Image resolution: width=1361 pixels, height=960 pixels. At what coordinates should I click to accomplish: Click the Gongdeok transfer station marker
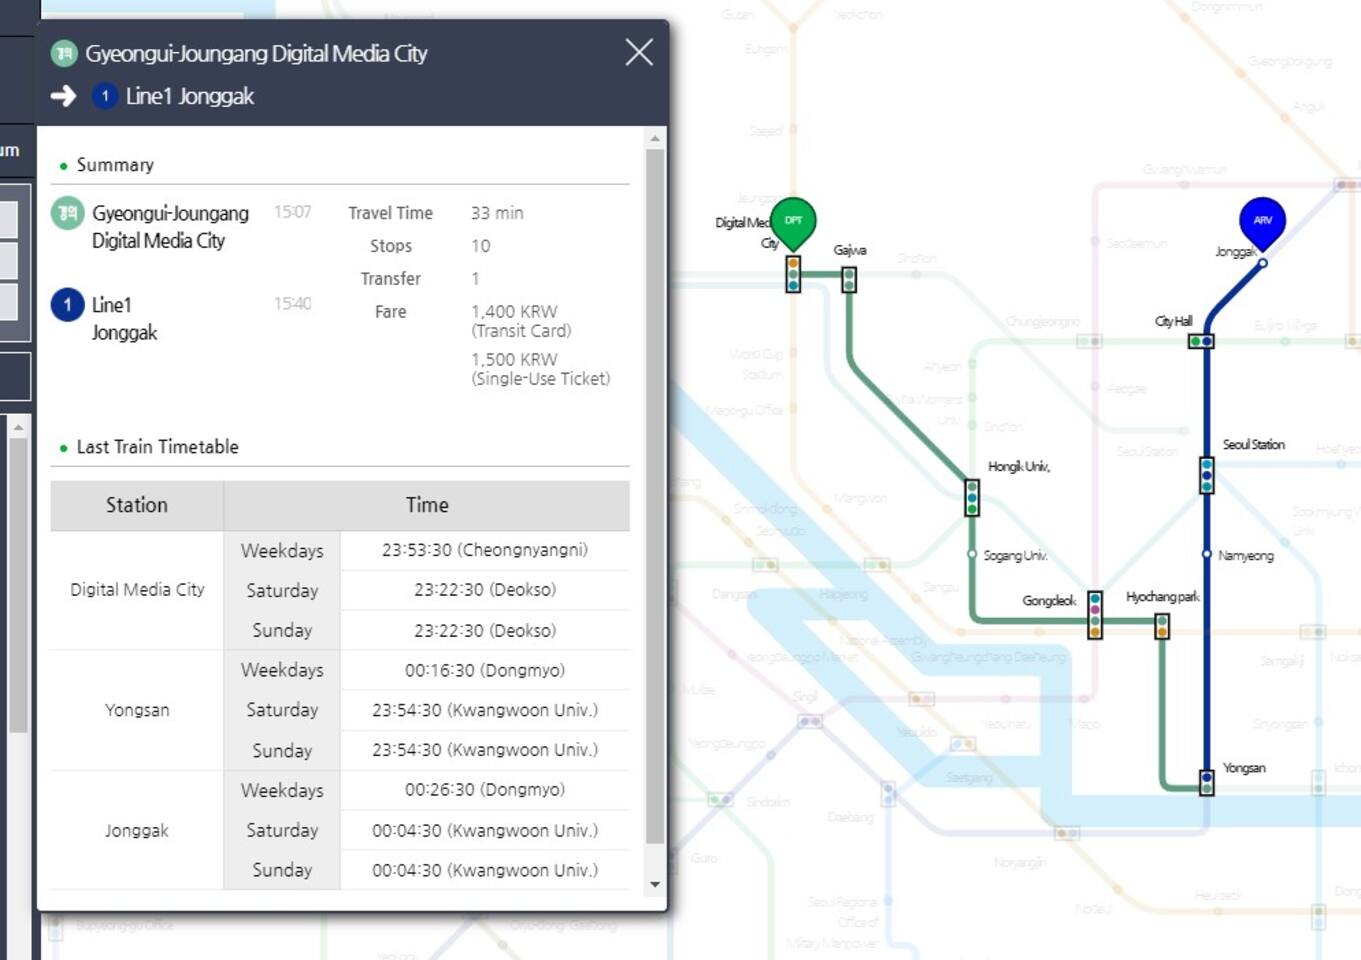tap(1095, 615)
